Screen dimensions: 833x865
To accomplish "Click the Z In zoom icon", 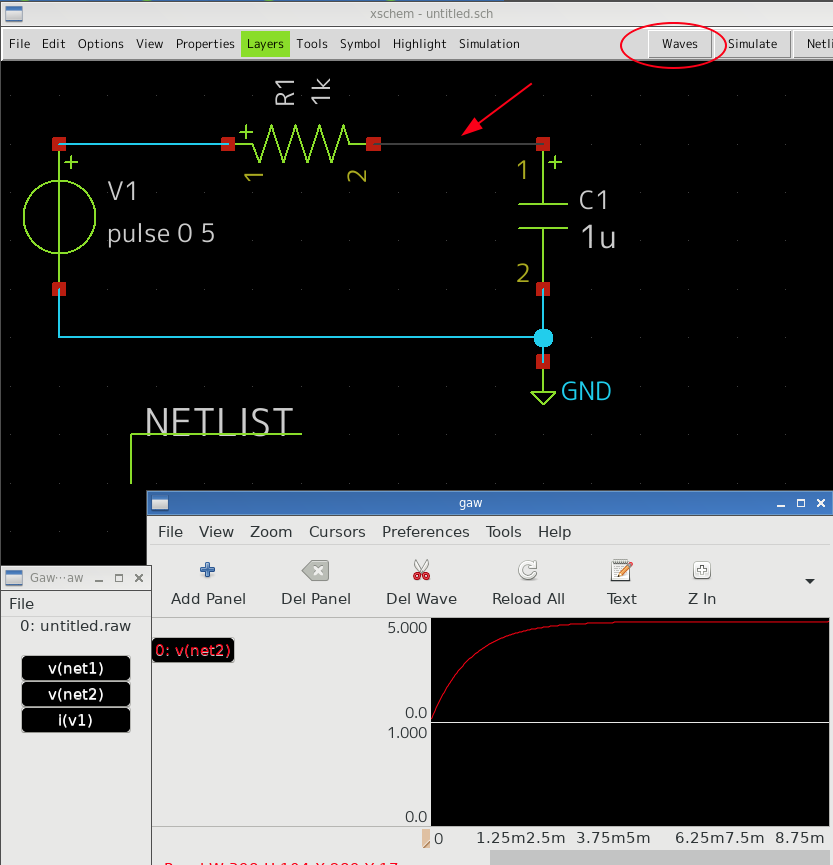I will tap(702, 570).
